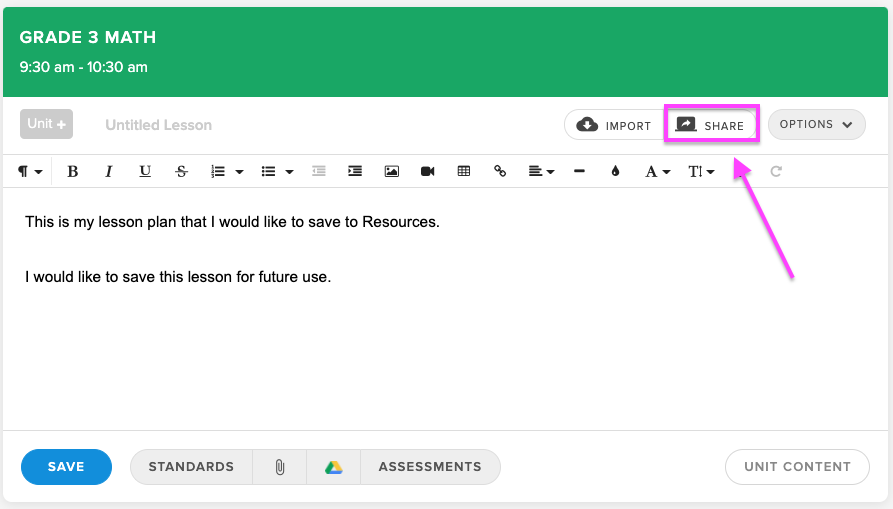
Task: Open Unit Content
Action: click(797, 467)
